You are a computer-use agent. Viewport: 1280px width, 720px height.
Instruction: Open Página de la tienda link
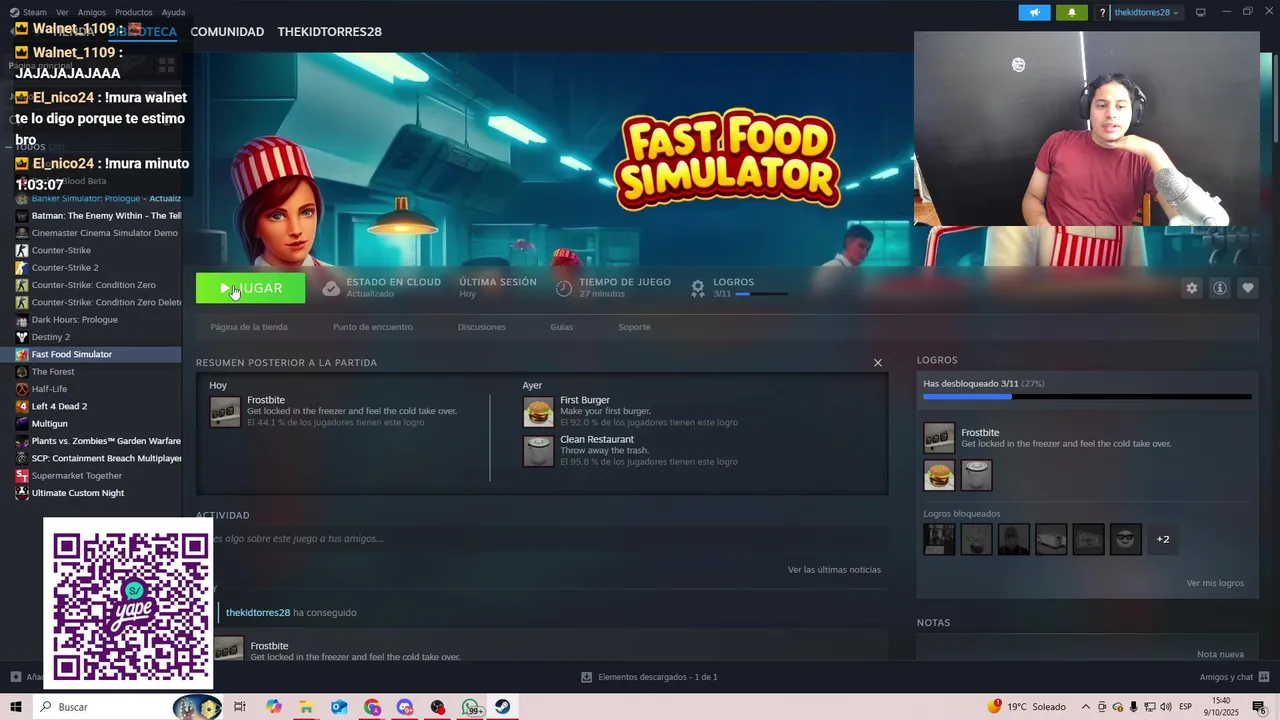249,327
